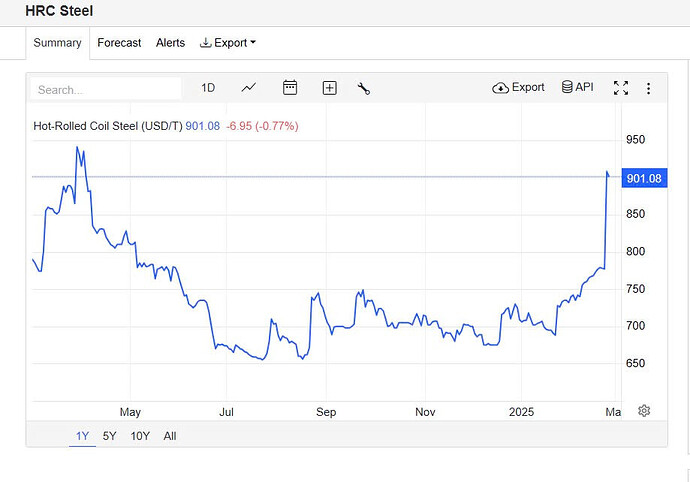This screenshot has width=690, height=482.
Task: Open the 1D interval selector
Action: pyautogui.click(x=208, y=88)
